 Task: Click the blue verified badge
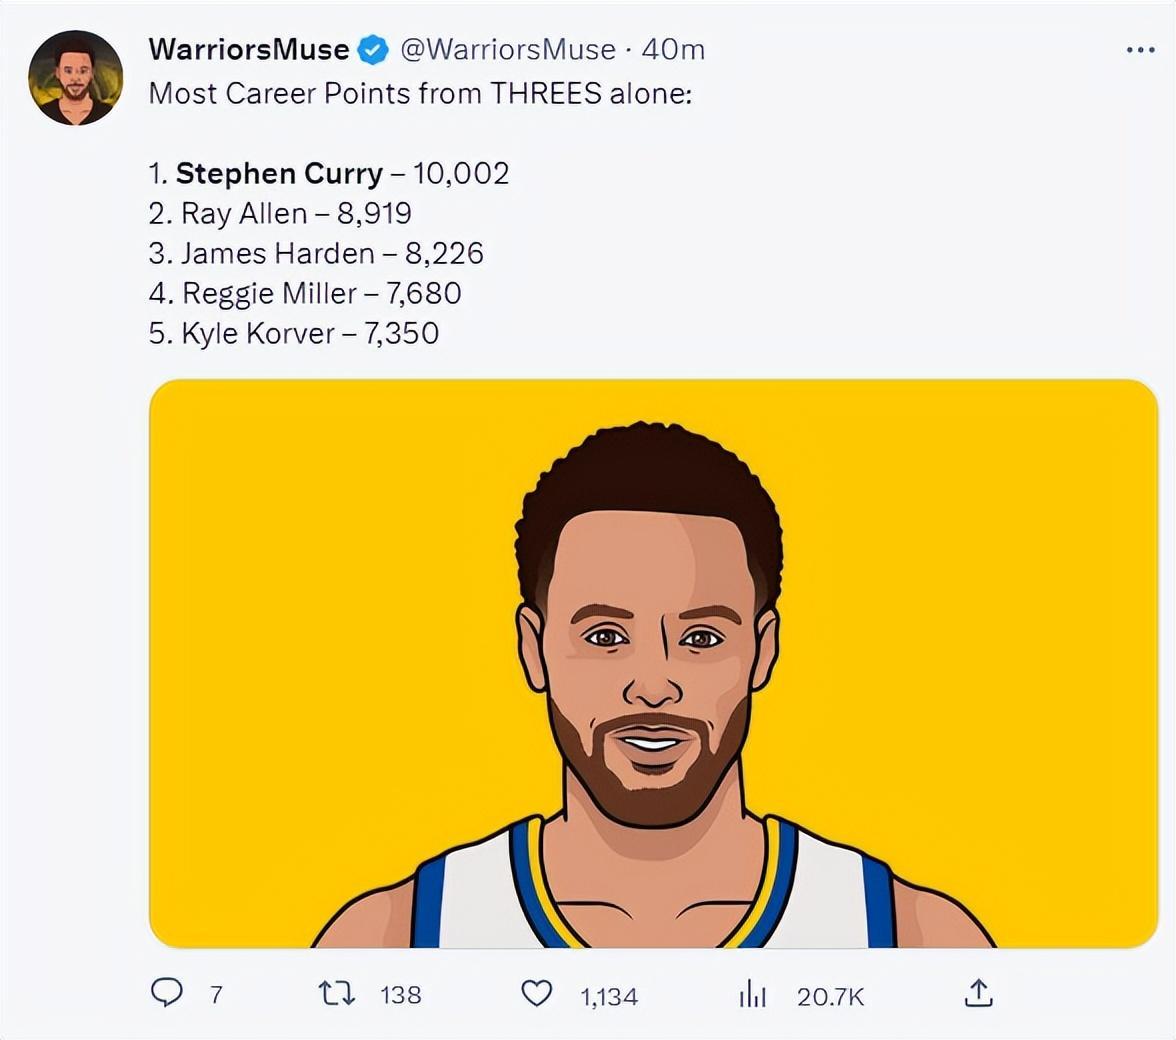pos(374,49)
